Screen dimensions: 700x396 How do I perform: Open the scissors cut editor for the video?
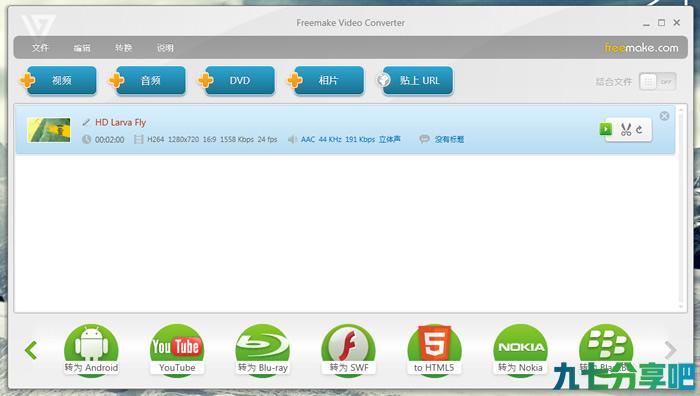click(x=625, y=129)
